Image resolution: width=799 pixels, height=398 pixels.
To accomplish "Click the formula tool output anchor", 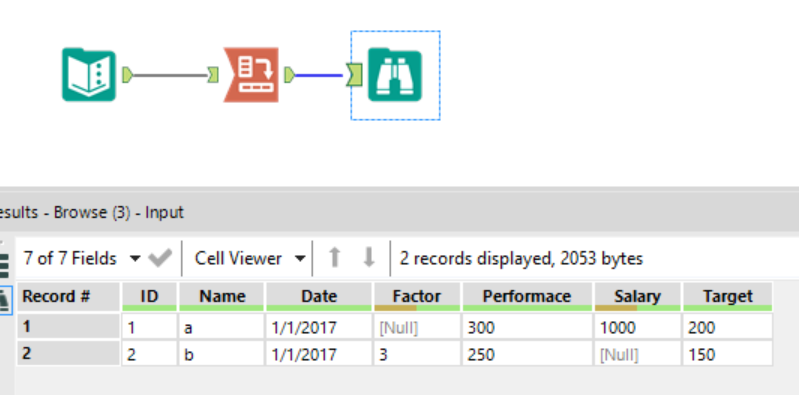I will pyautogui.click(x=289, y=76).
